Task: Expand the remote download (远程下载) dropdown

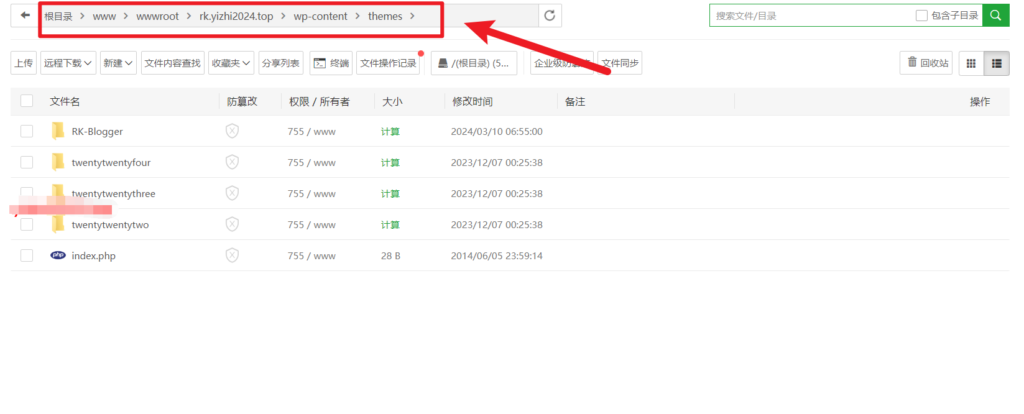Action: tap(69, 63)
